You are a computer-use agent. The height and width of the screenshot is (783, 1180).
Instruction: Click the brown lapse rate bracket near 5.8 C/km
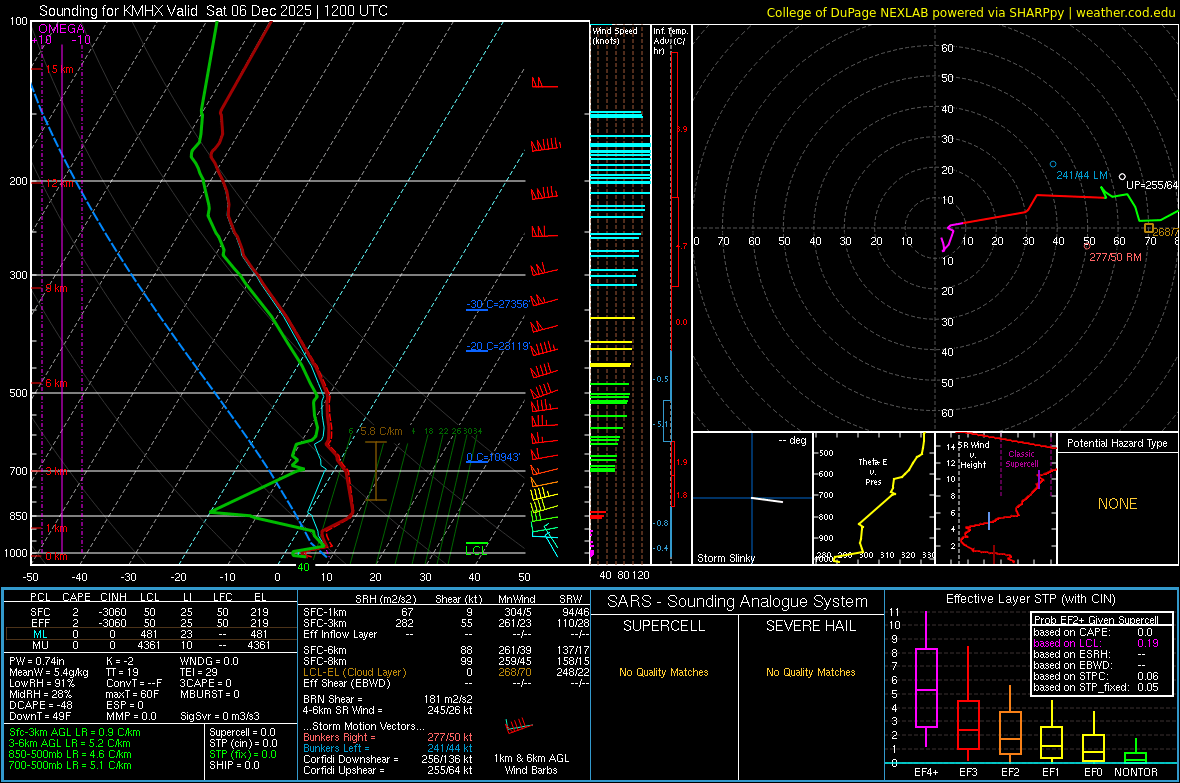(376, 471)
